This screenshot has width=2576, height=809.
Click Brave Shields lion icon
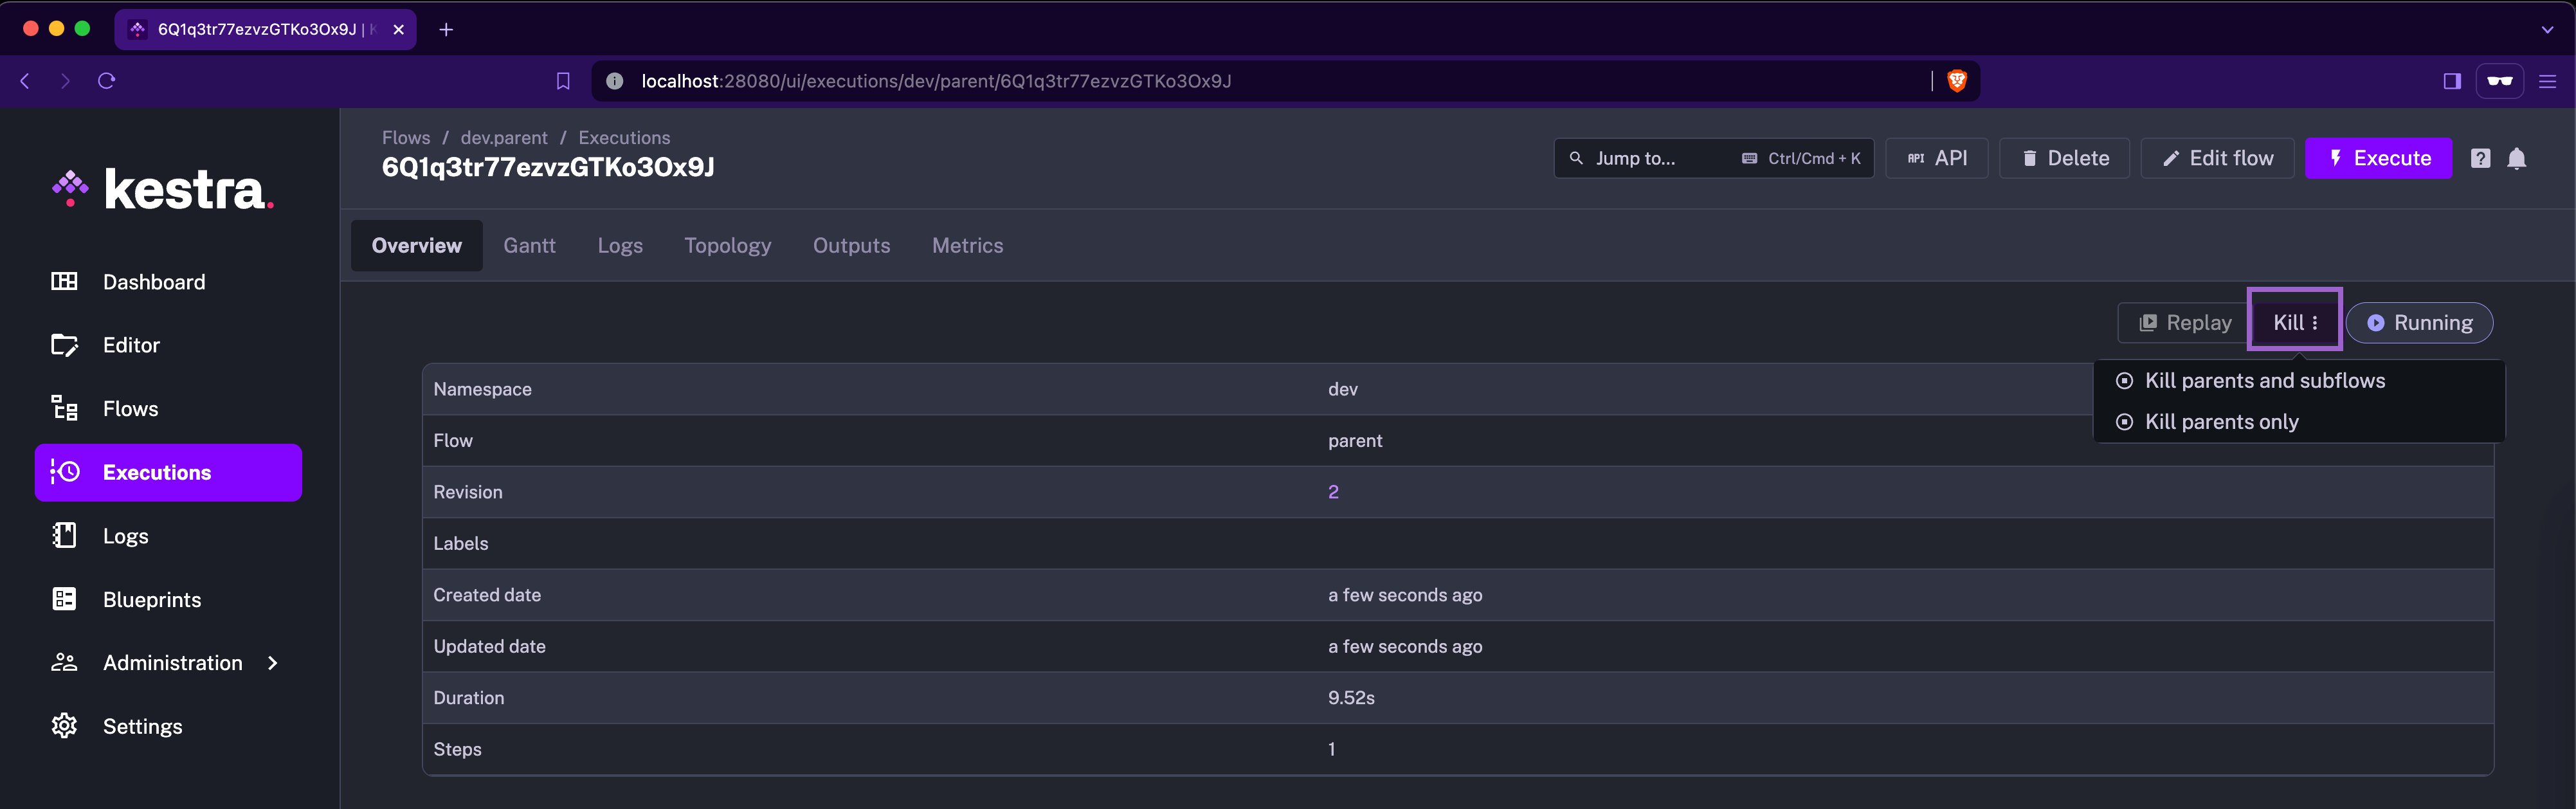coord(1957,81)
